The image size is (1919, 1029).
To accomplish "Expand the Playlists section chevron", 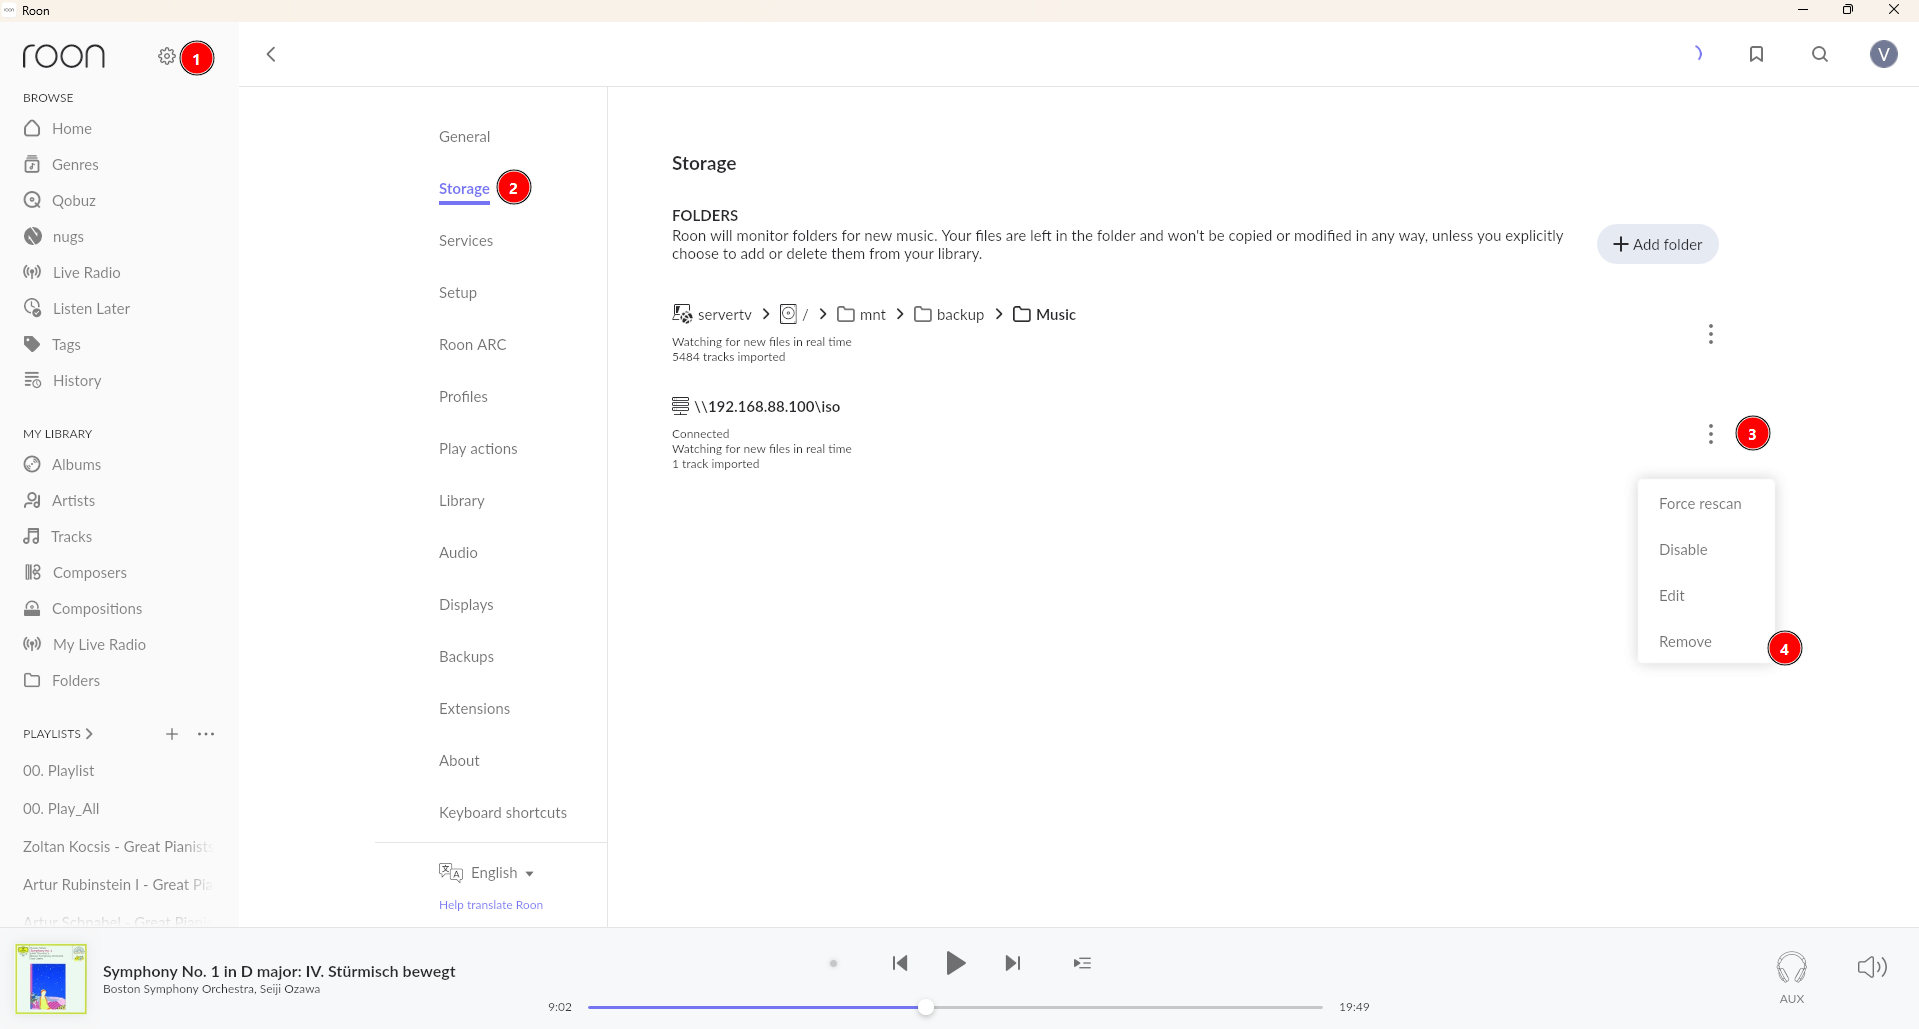I will [89, 734].
